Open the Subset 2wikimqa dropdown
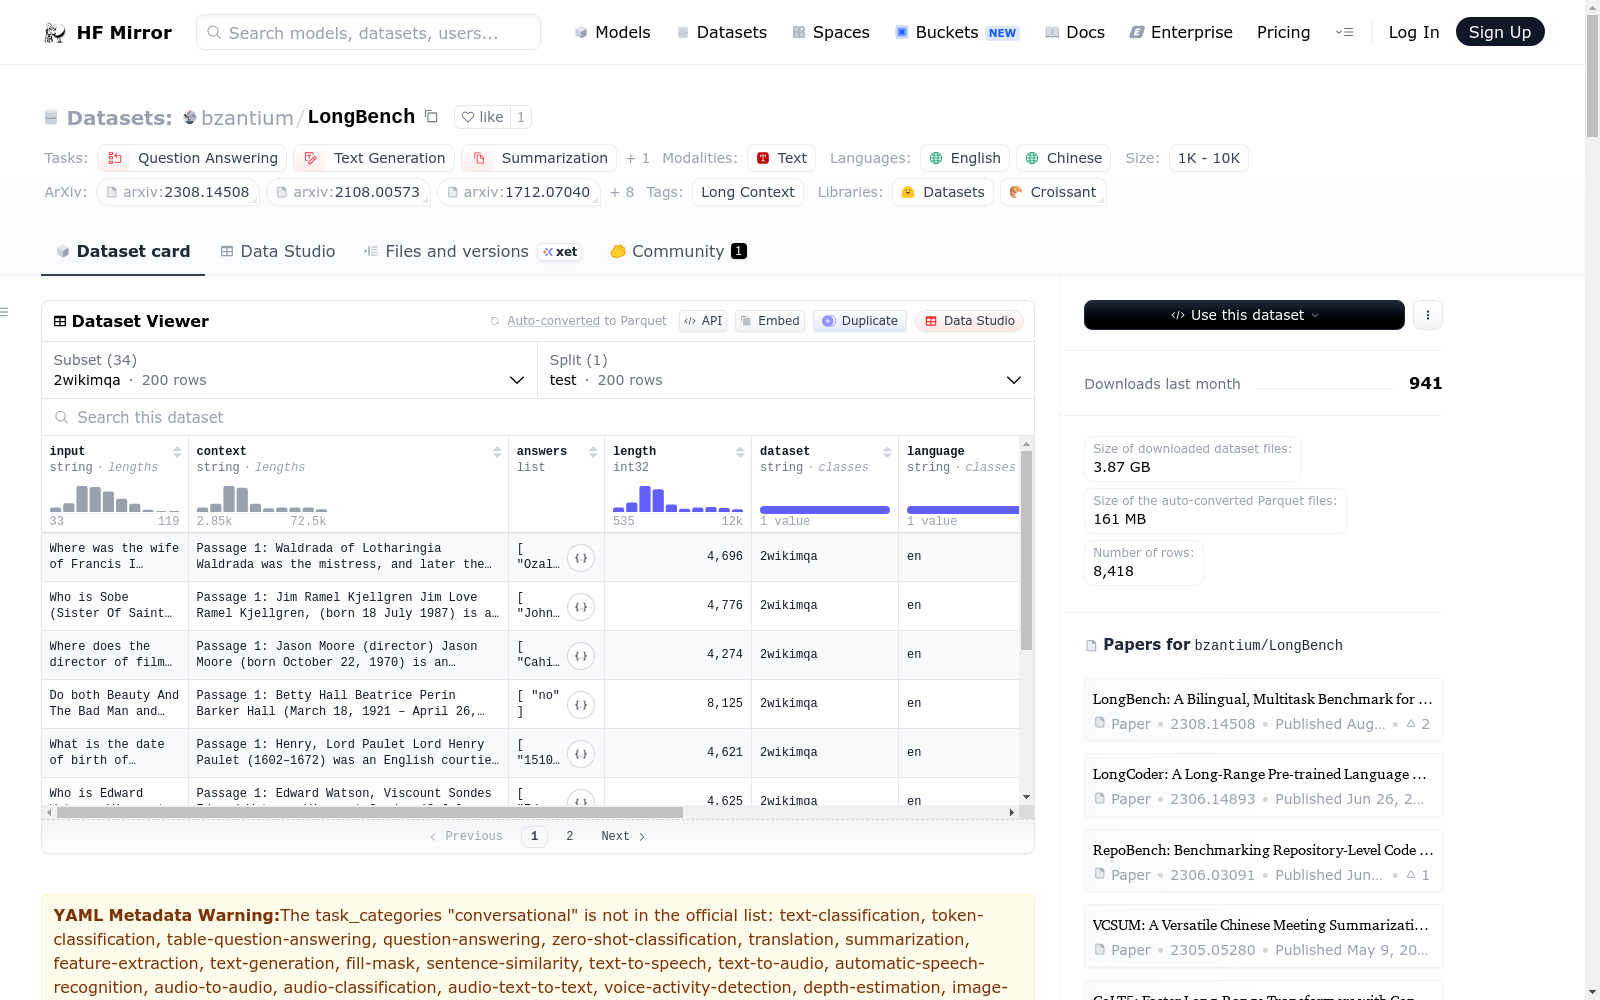Image resolution: width=1600 pixels, height=1000 pixels. click(289, 370)
